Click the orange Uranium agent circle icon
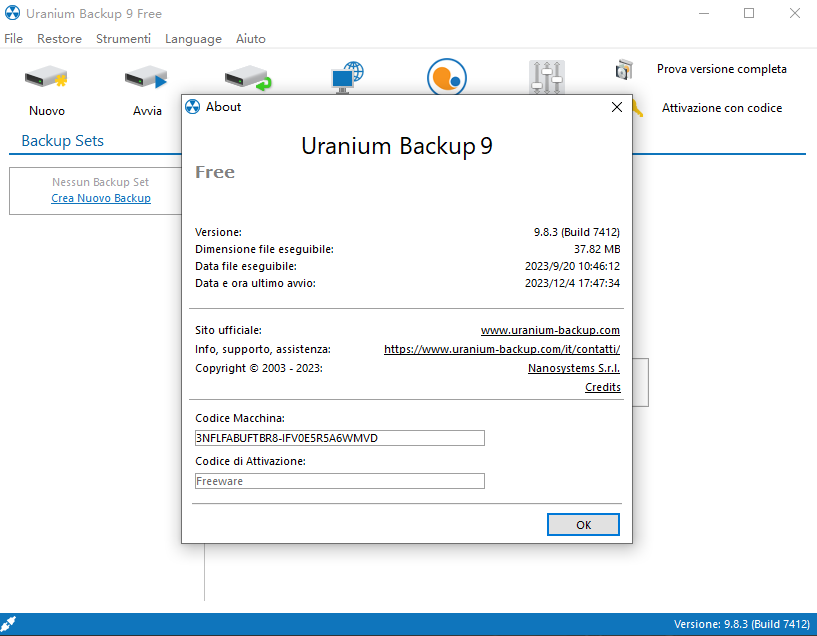This screenshot has height=636, width=817. pos(446,78)
